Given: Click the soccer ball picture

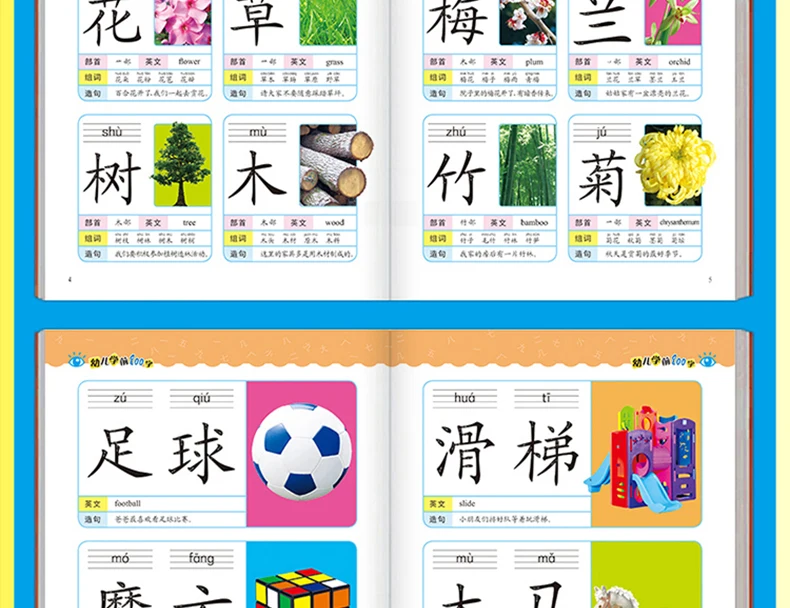Looking at the screenshot, I should pos(301,451).
